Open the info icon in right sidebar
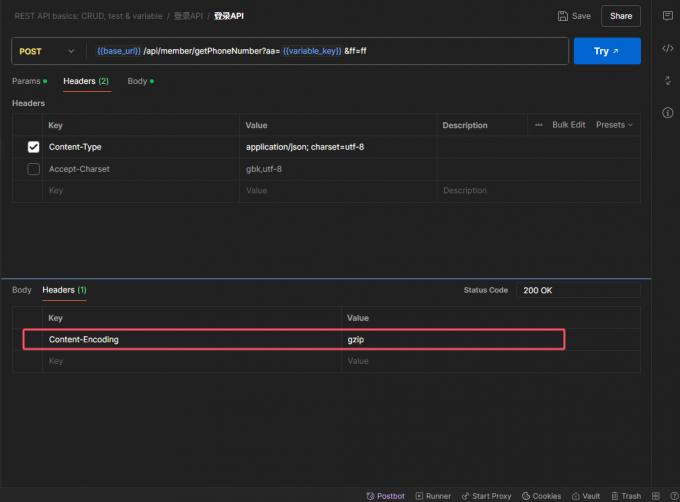This screenshot has width=680, height=502. (x=667, y=113)
